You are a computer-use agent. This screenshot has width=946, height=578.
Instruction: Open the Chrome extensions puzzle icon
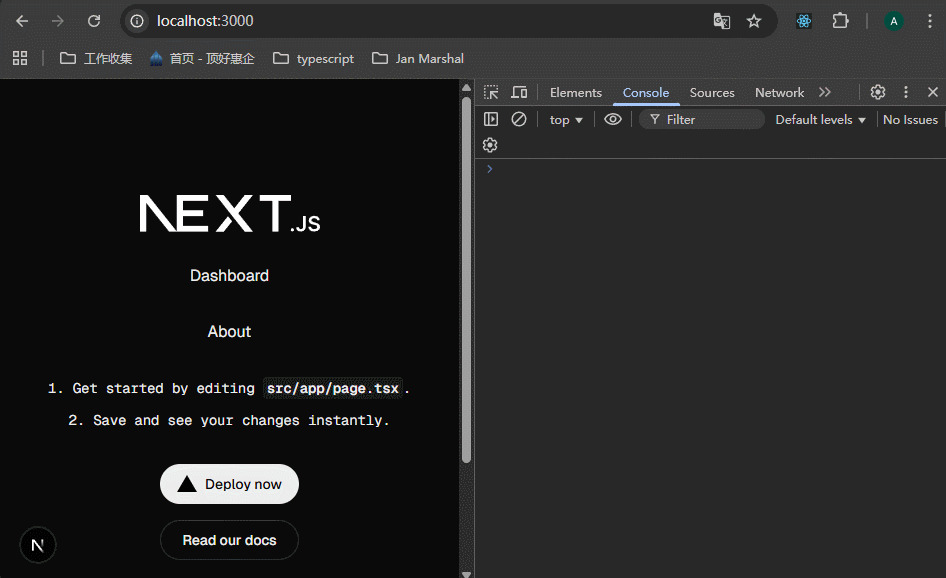coord(840,21)
